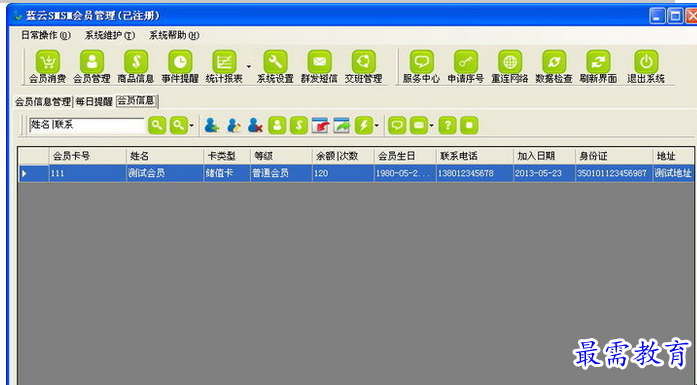Select the 测试地址 address cell
697x385 pixels.
click(x=673, y=173)
